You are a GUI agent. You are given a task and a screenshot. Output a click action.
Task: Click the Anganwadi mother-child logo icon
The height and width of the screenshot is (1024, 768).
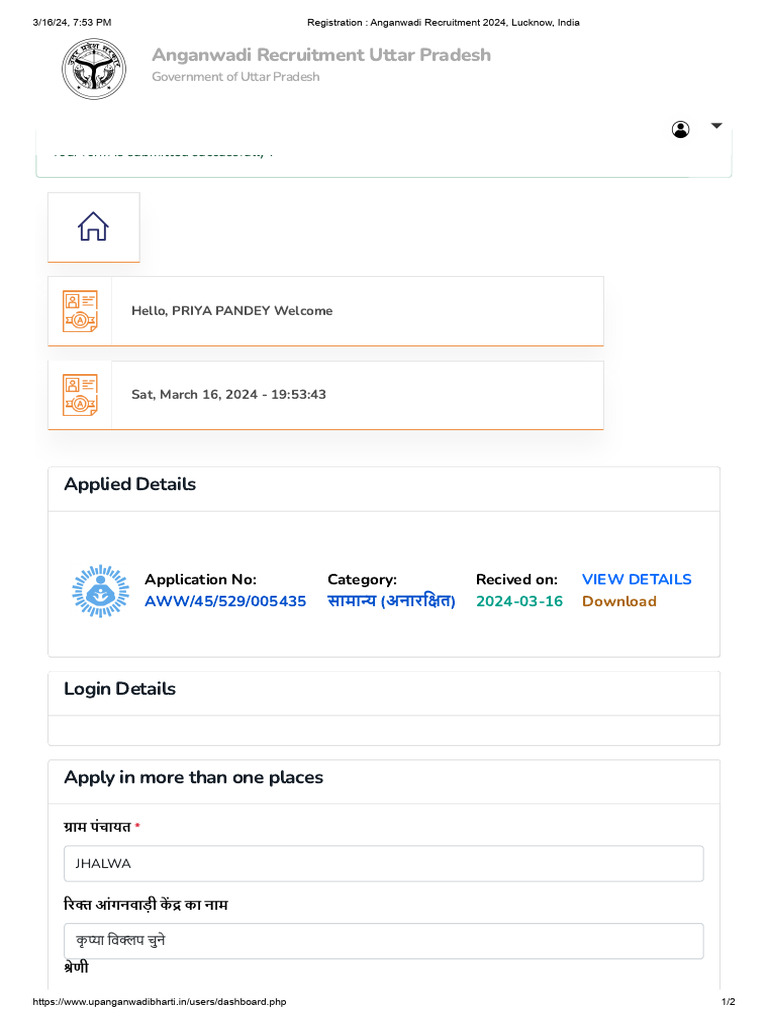click(x=101, y=591)
